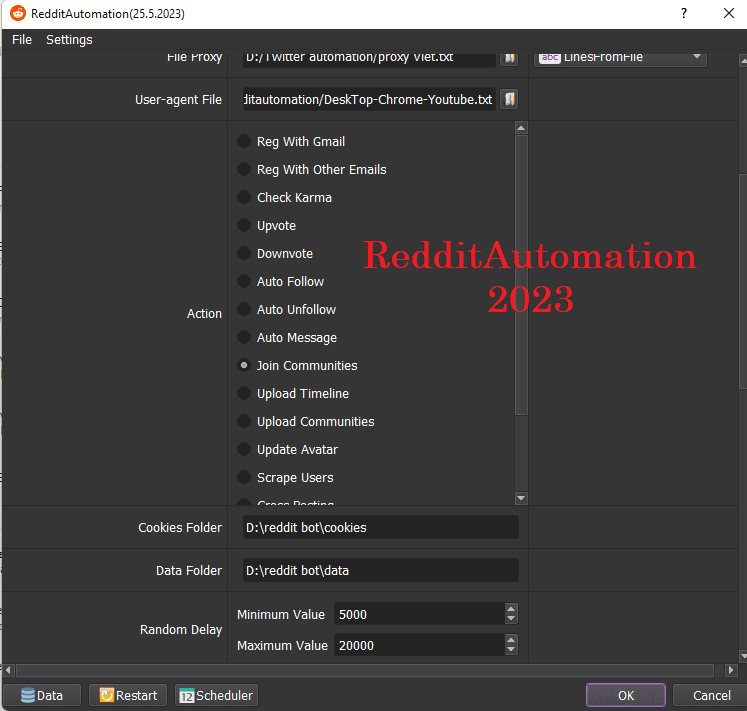Select the Downvote radio button
This screenshot has height=711, width=747.
[244, 253]
